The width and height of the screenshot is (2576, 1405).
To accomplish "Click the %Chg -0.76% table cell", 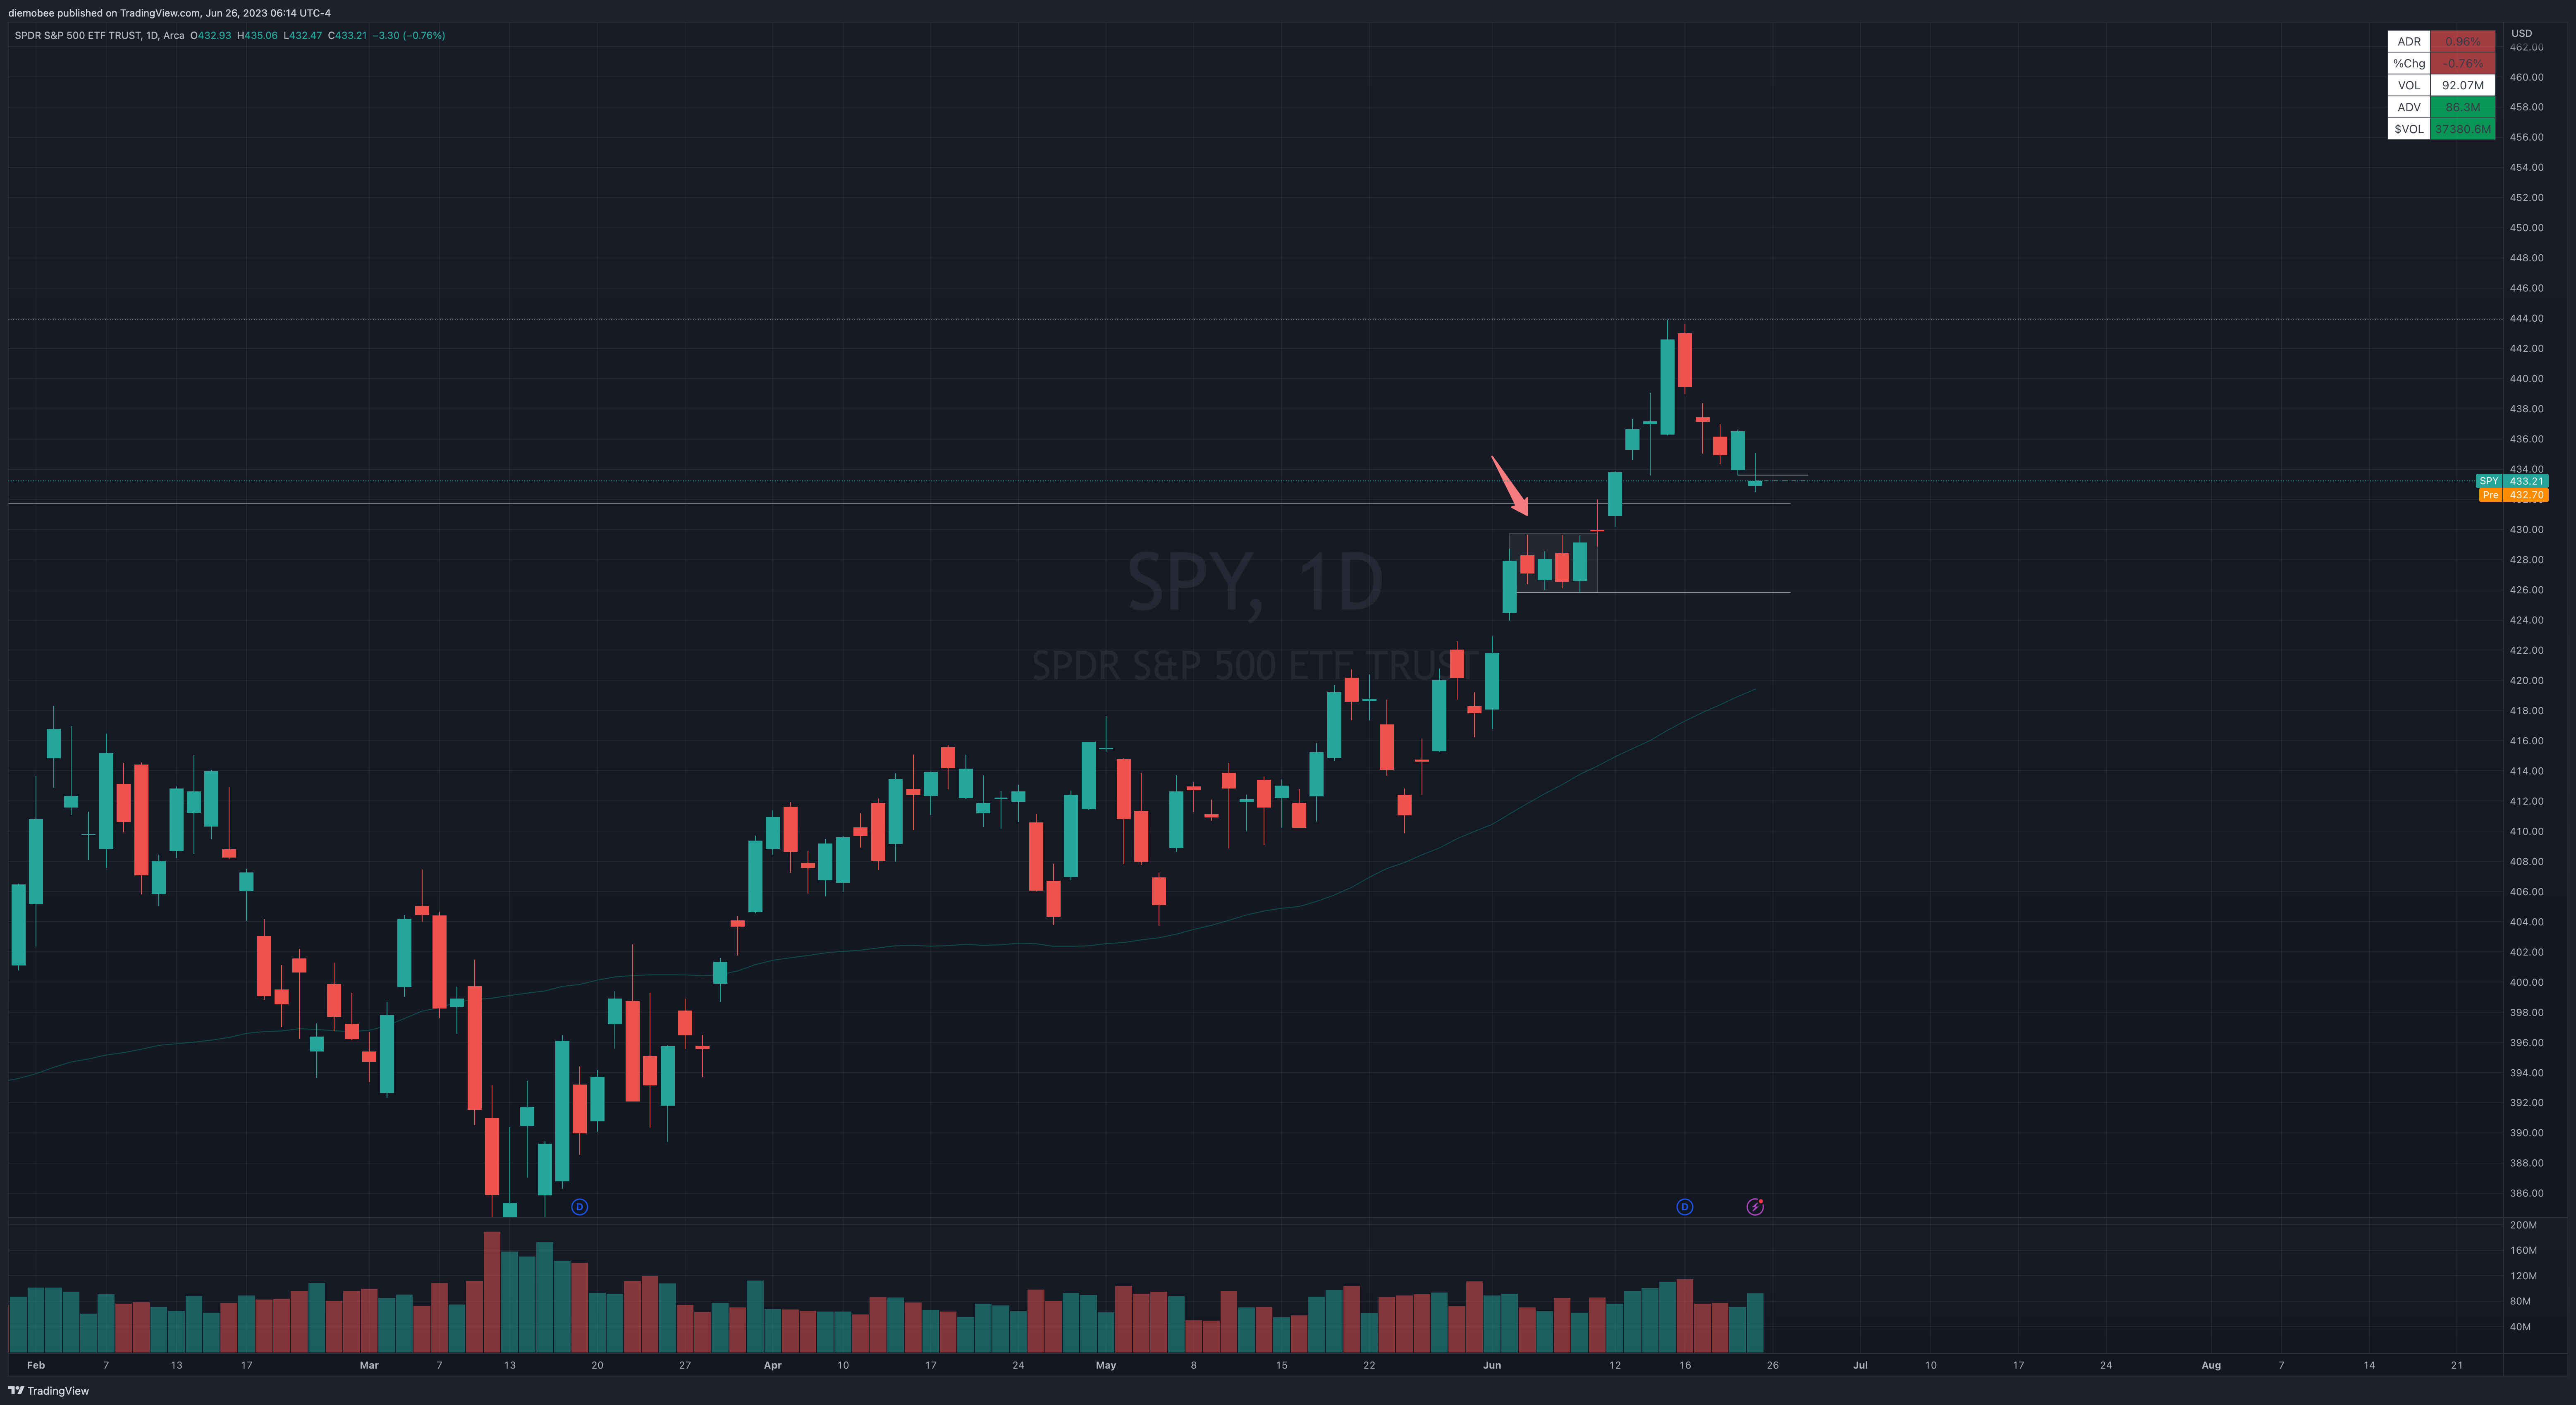I will point(2463,63).
